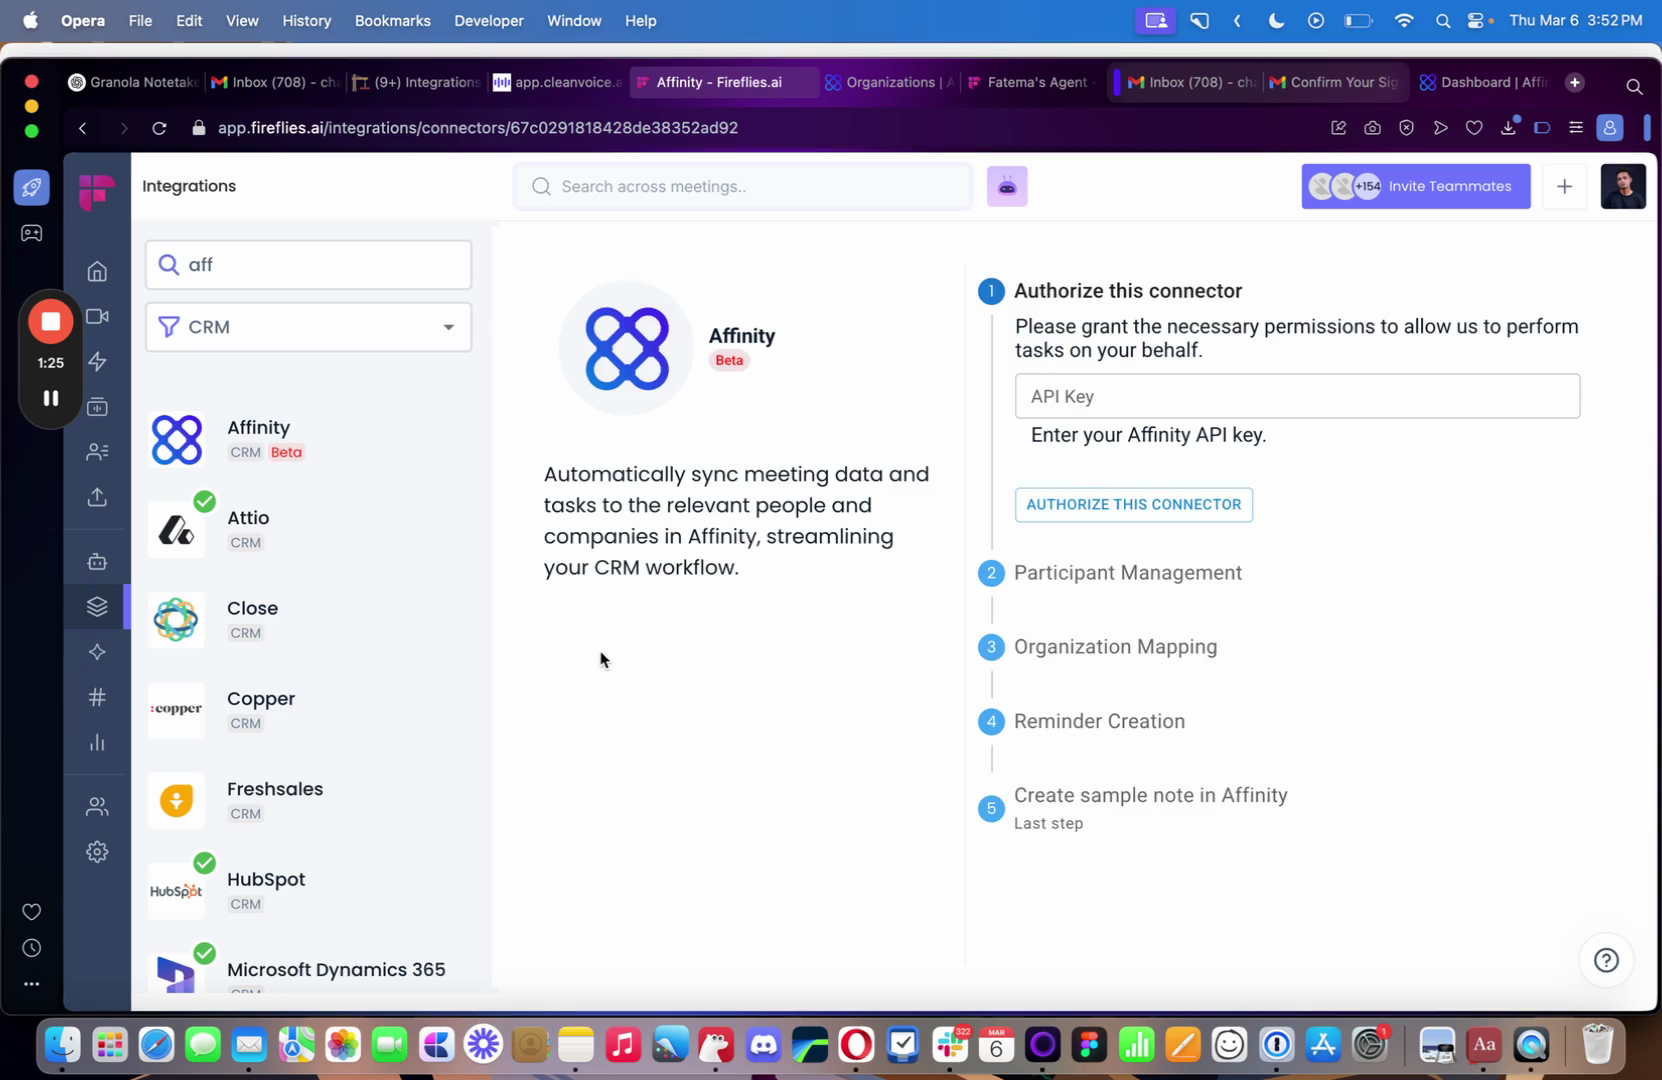Open the contacts list sidebar icon

tap(97, 452)
